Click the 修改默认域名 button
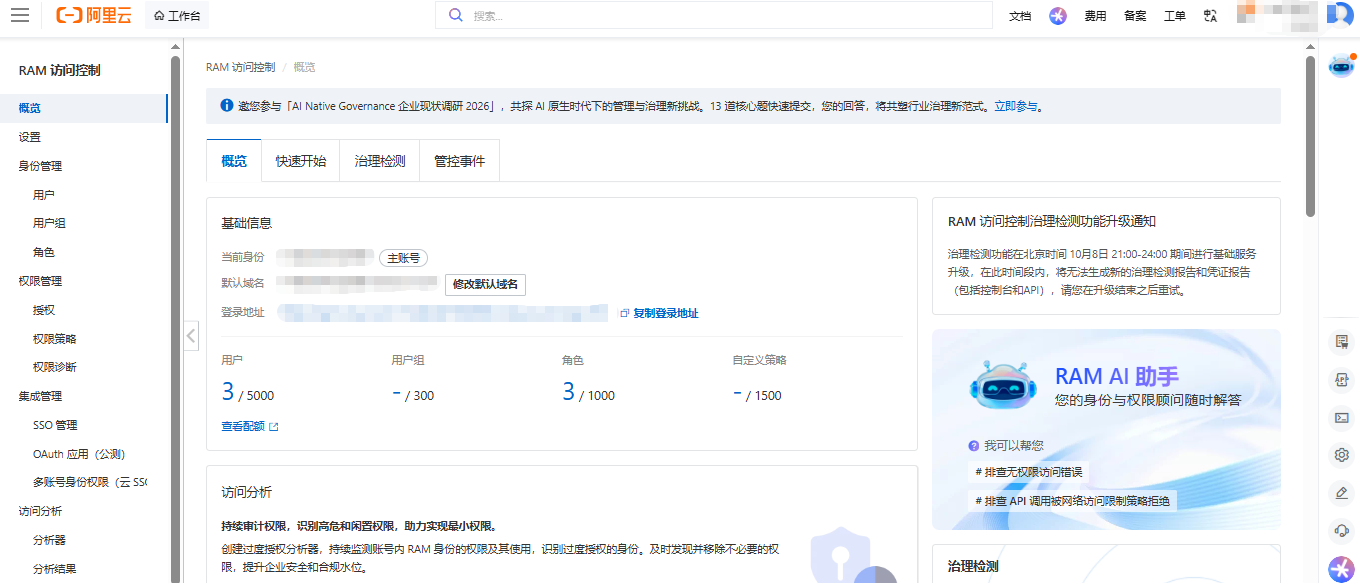Viewport: 1360px width, 583px height. coord(486,284)
